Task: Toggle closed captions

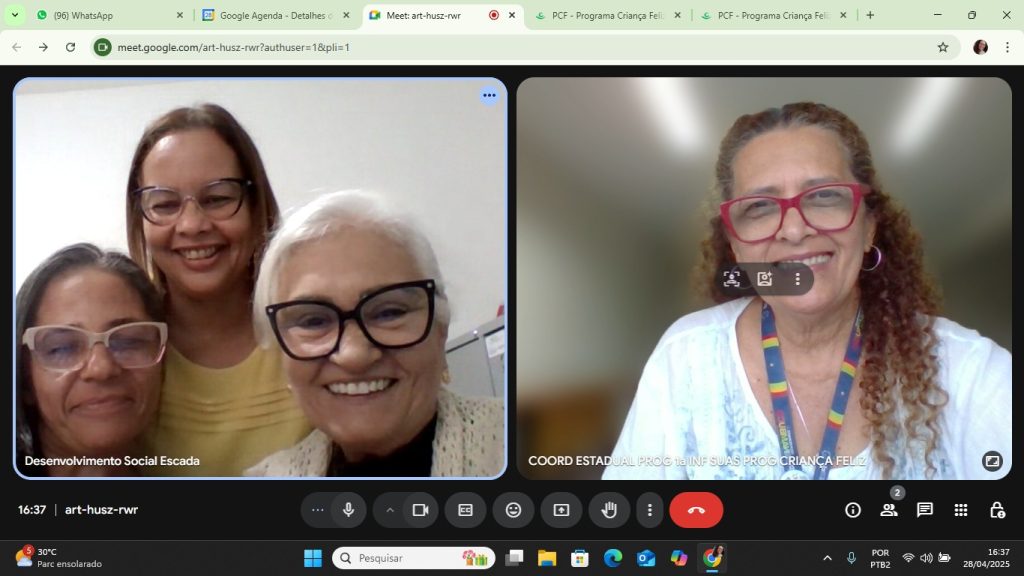Action: point(465,510)
